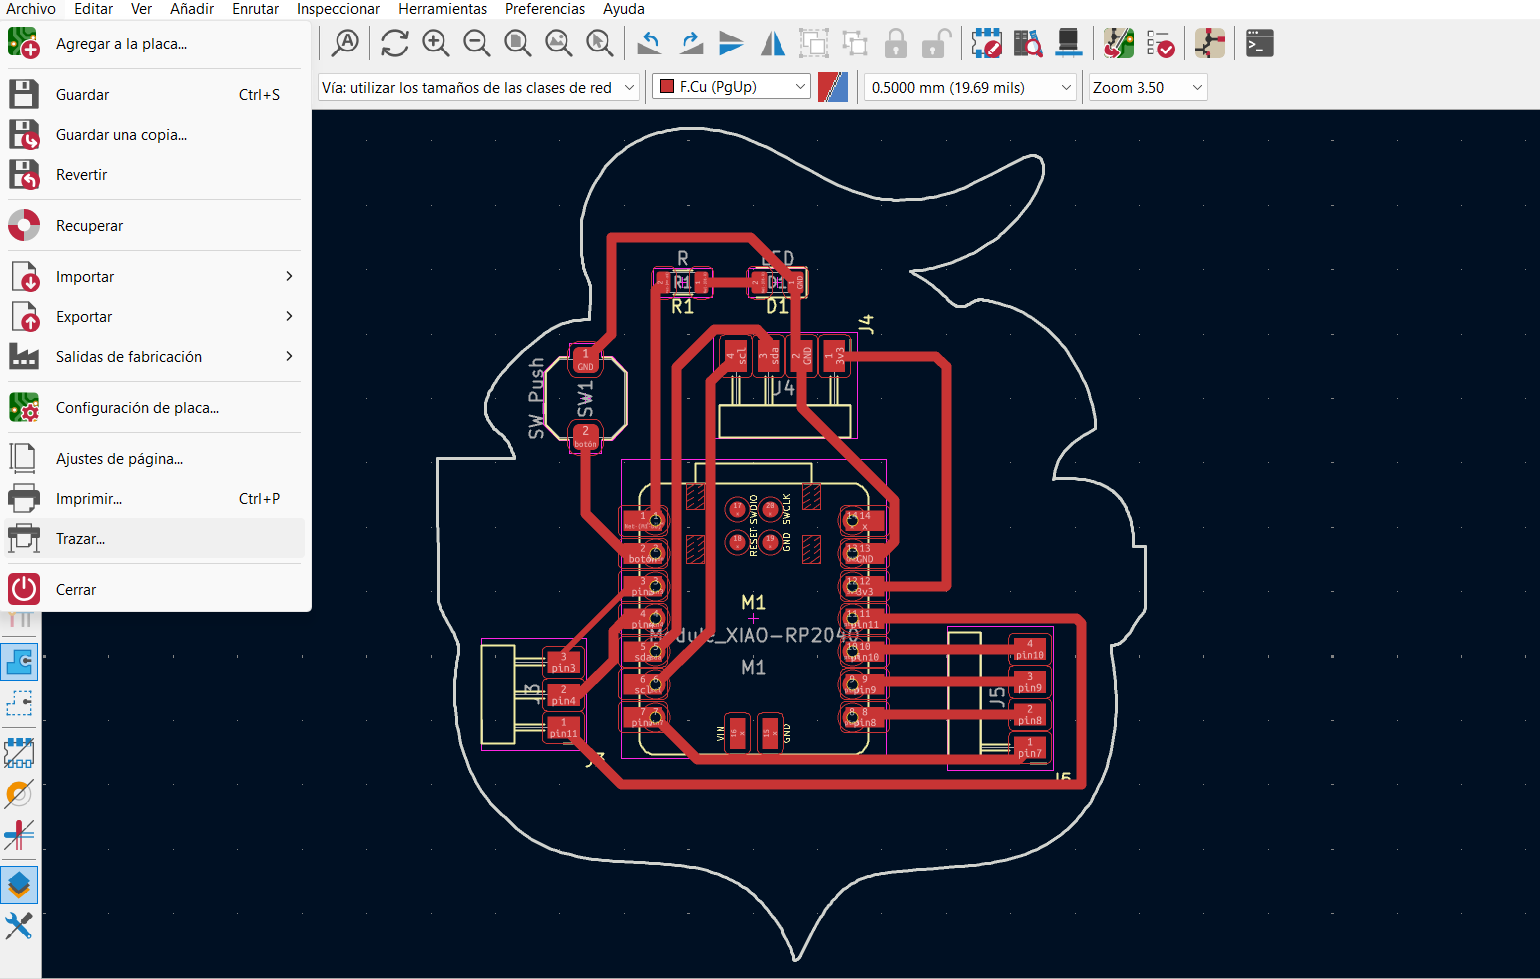The image size is (1540, 979).
Task: Open the F.Cu layer selector dropdown
Action: (x=730, y=86)
